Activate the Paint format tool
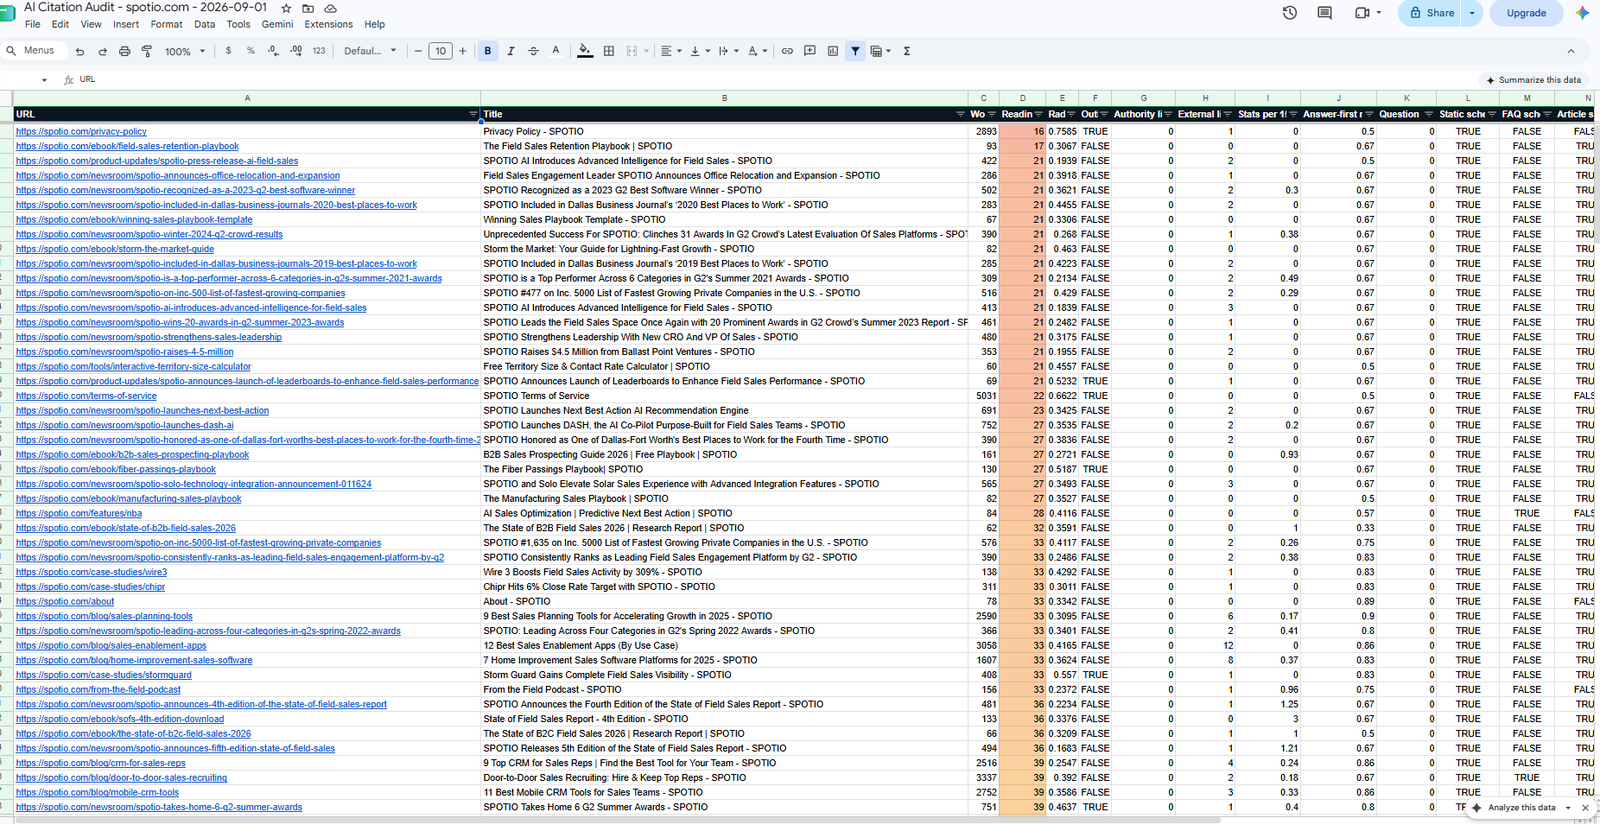This screenshot has width=1600, height=824. coord(147,51)
